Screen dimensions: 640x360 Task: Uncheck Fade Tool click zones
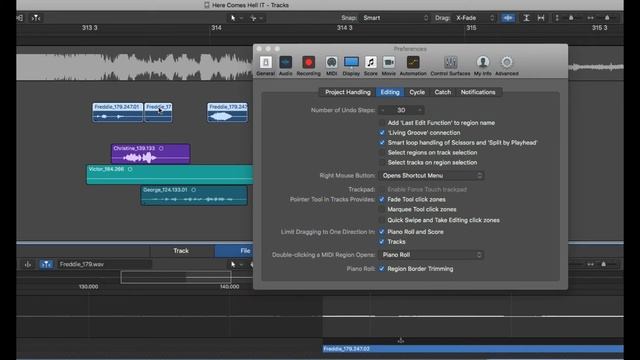[382, 200]
